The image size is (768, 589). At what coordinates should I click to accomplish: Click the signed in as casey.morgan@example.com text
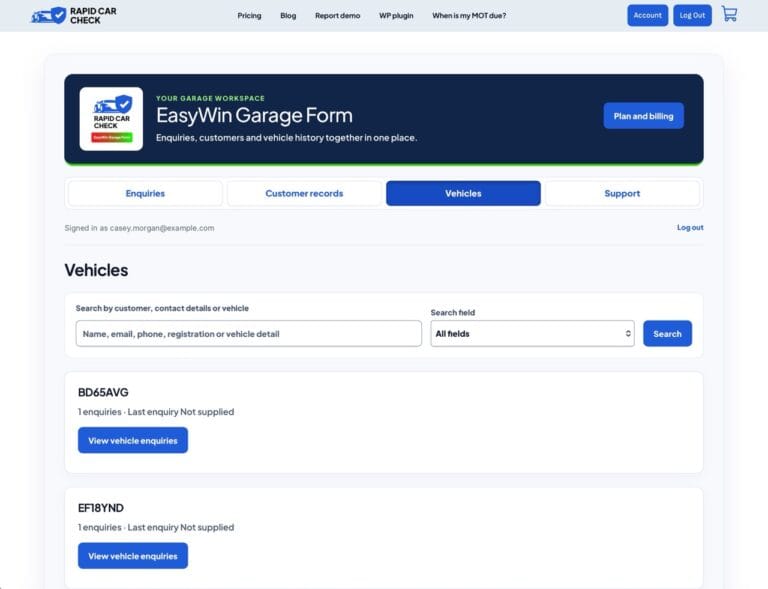tap(139, 228)
